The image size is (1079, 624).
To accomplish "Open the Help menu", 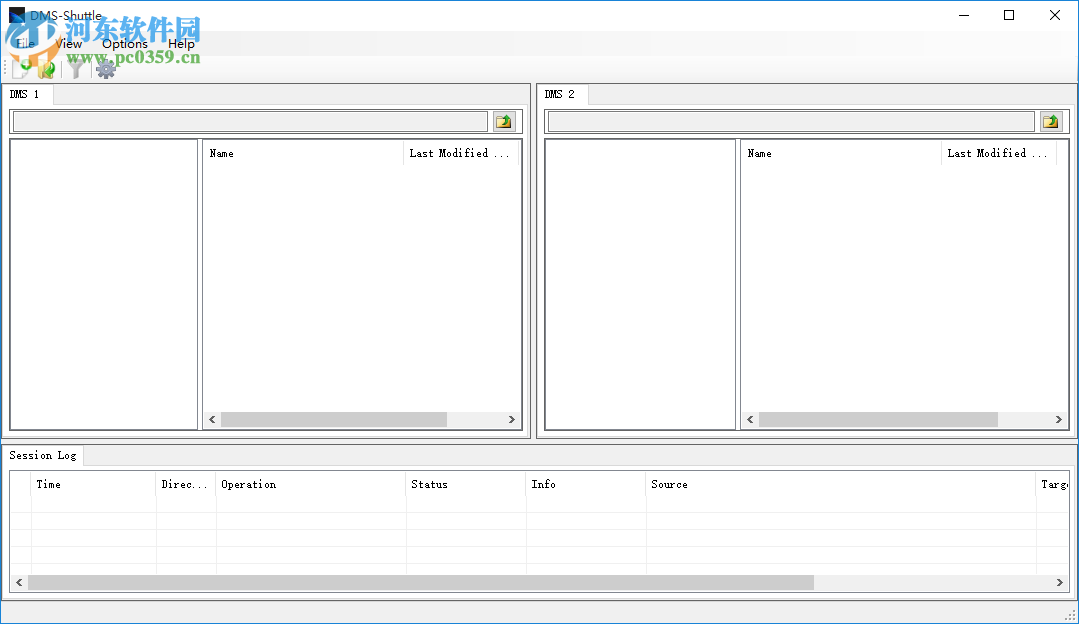I will pyautogui.click(x=181, y=43).
